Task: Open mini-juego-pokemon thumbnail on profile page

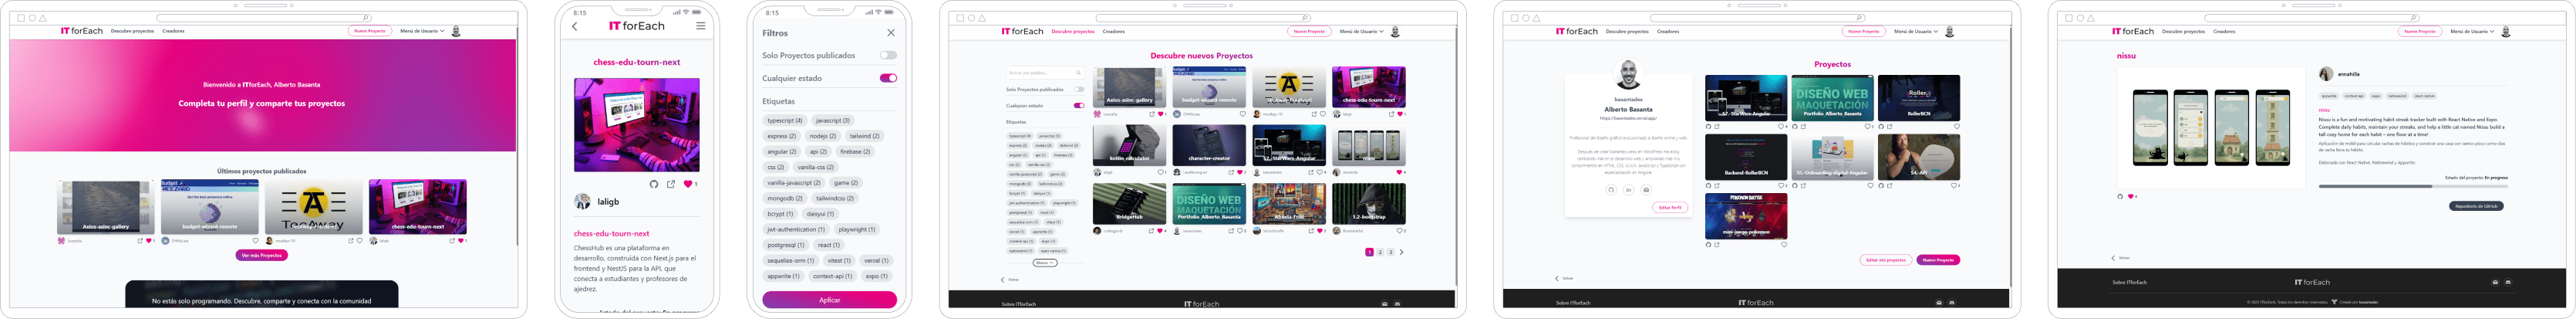Action: [x=1745, y=216]
